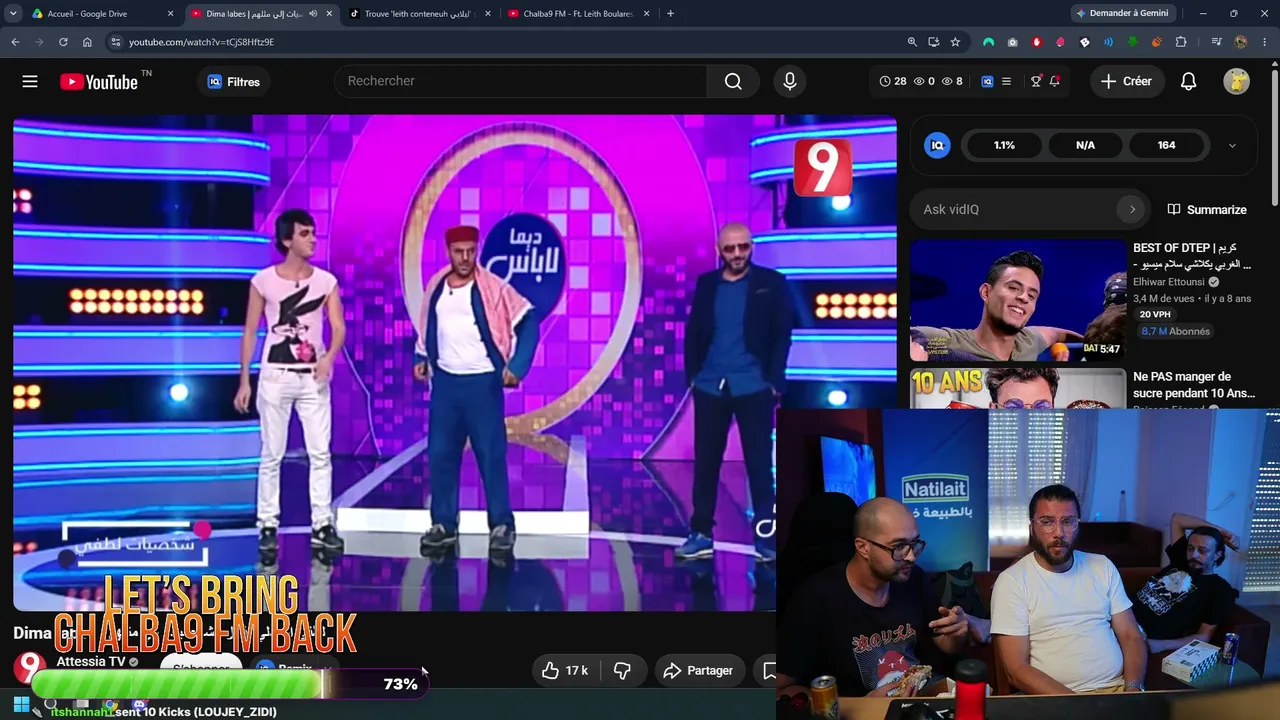This screenshot has width=1280, height=720.
Task: Click the Partager share button
Action: [698, 670]
